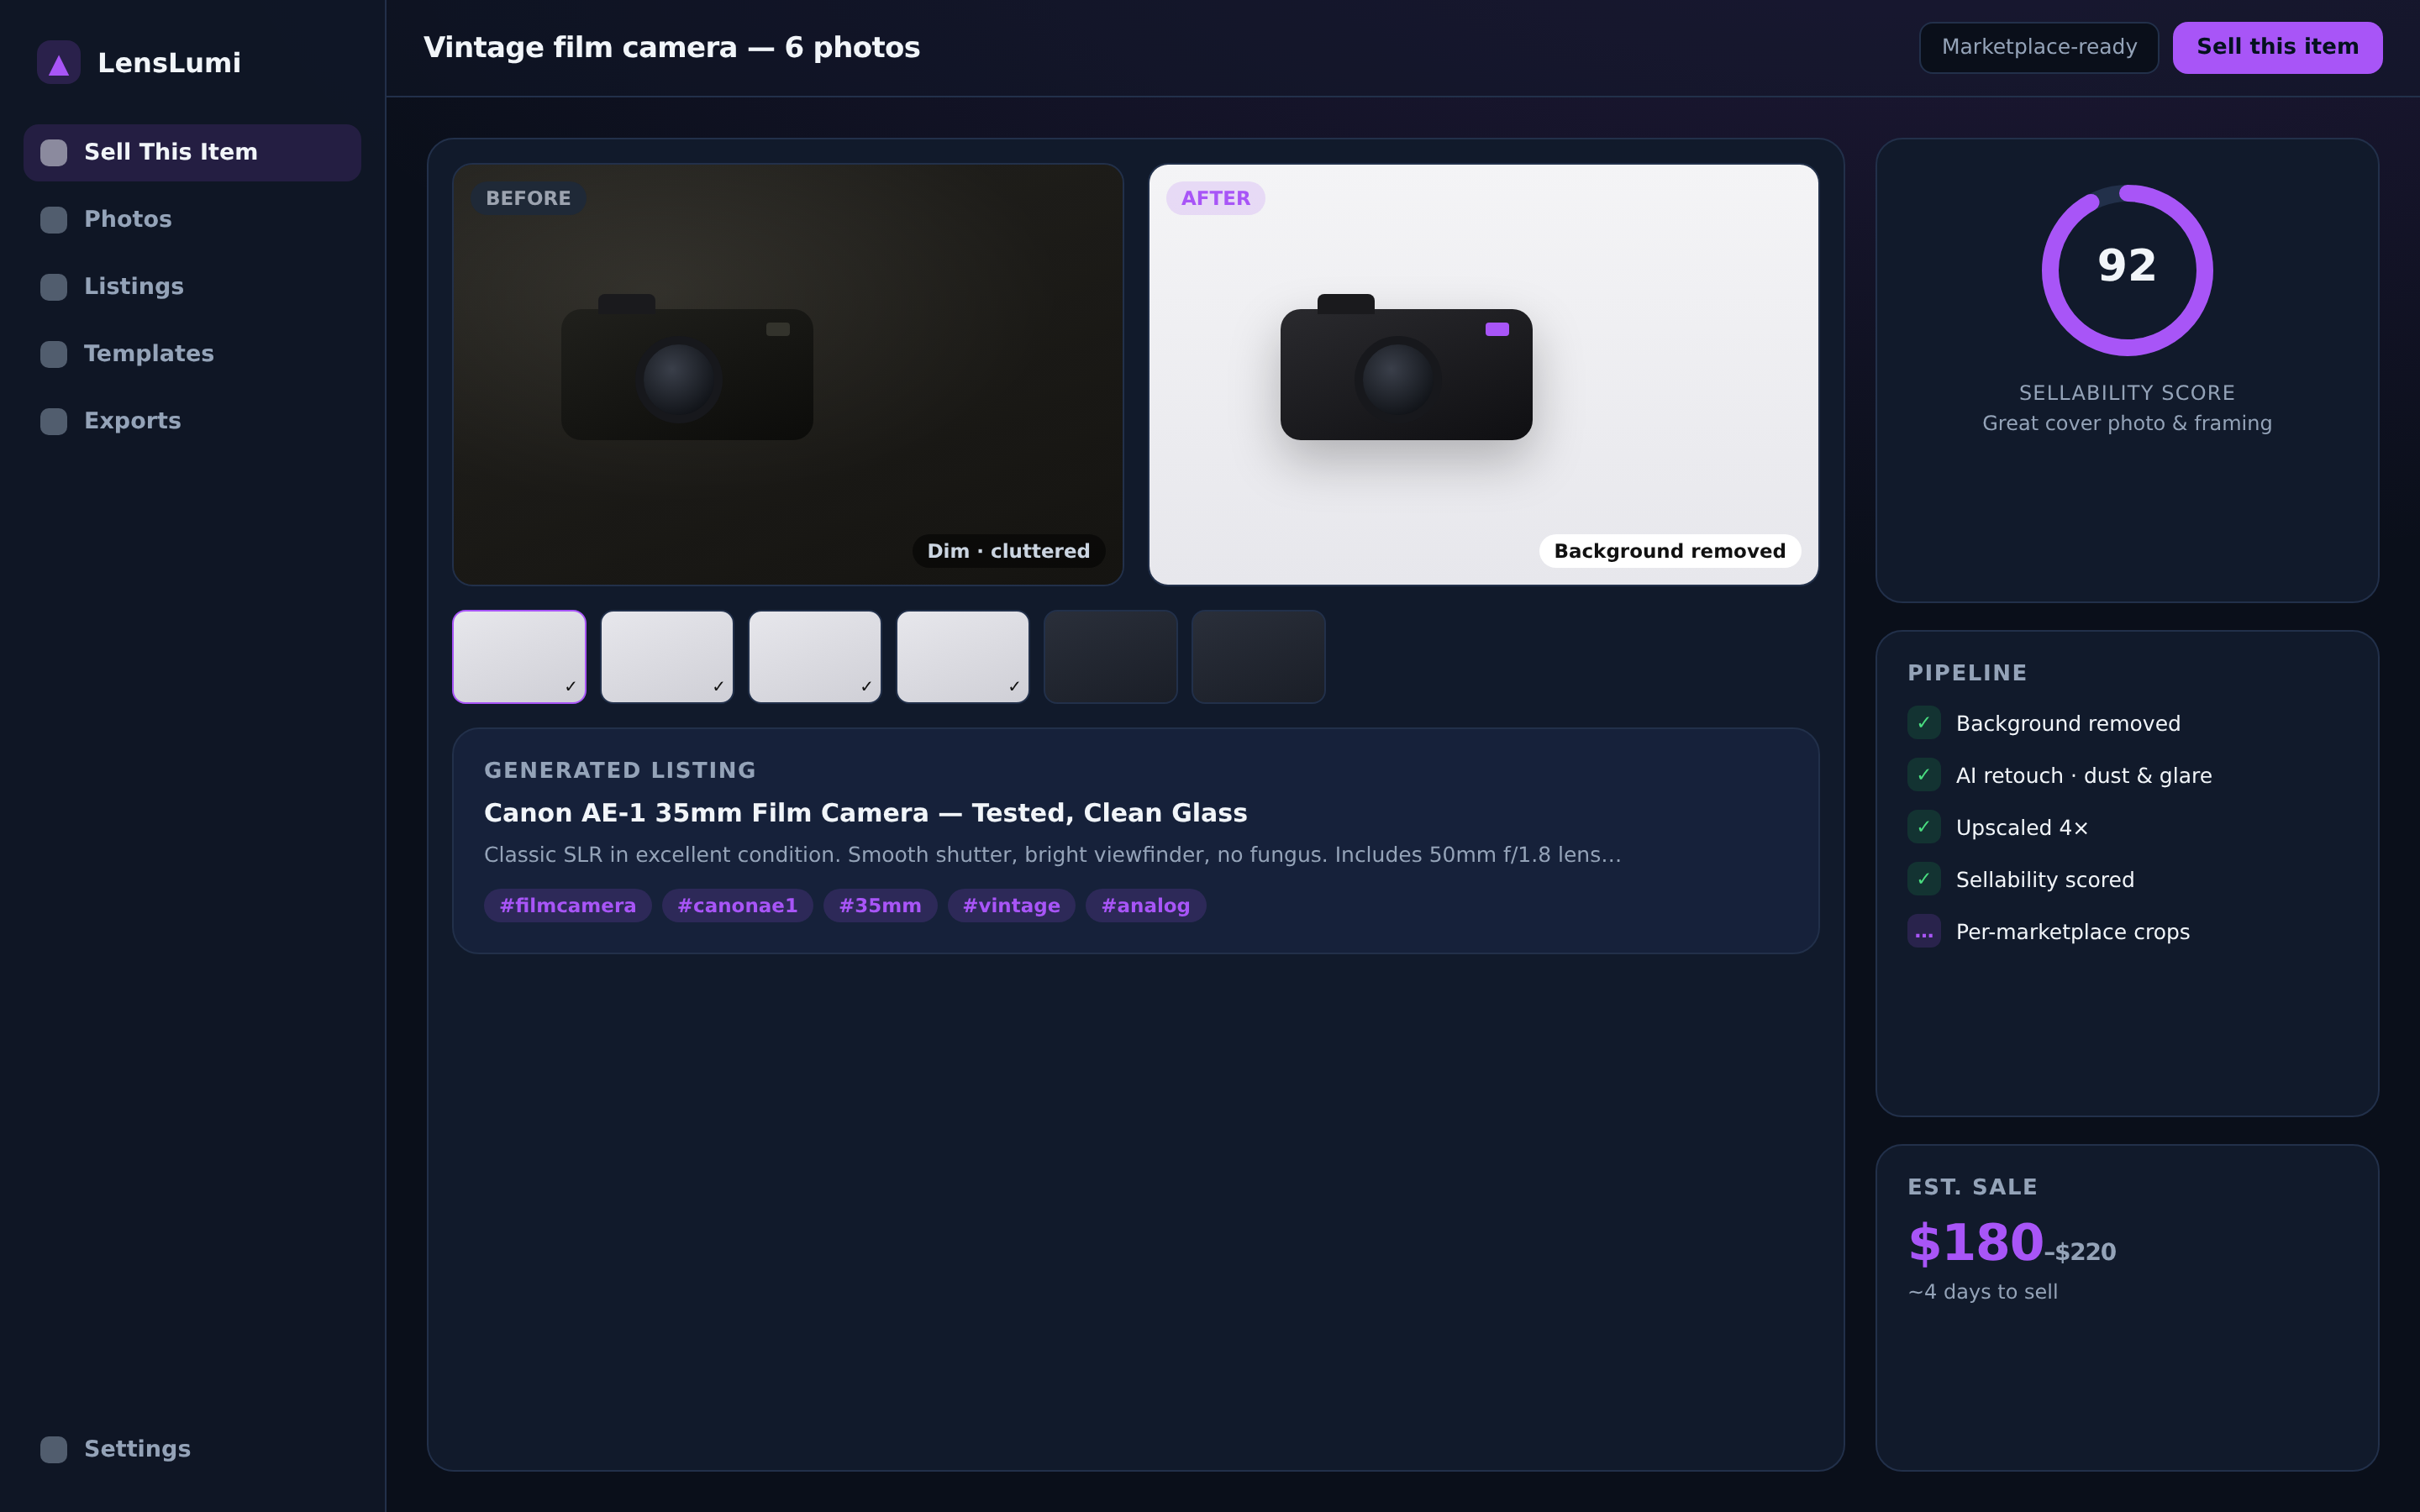Select the fifth unprocessed dark thumbnail
This screenshot has width=2420, height=1512.
click(1111, 657)
